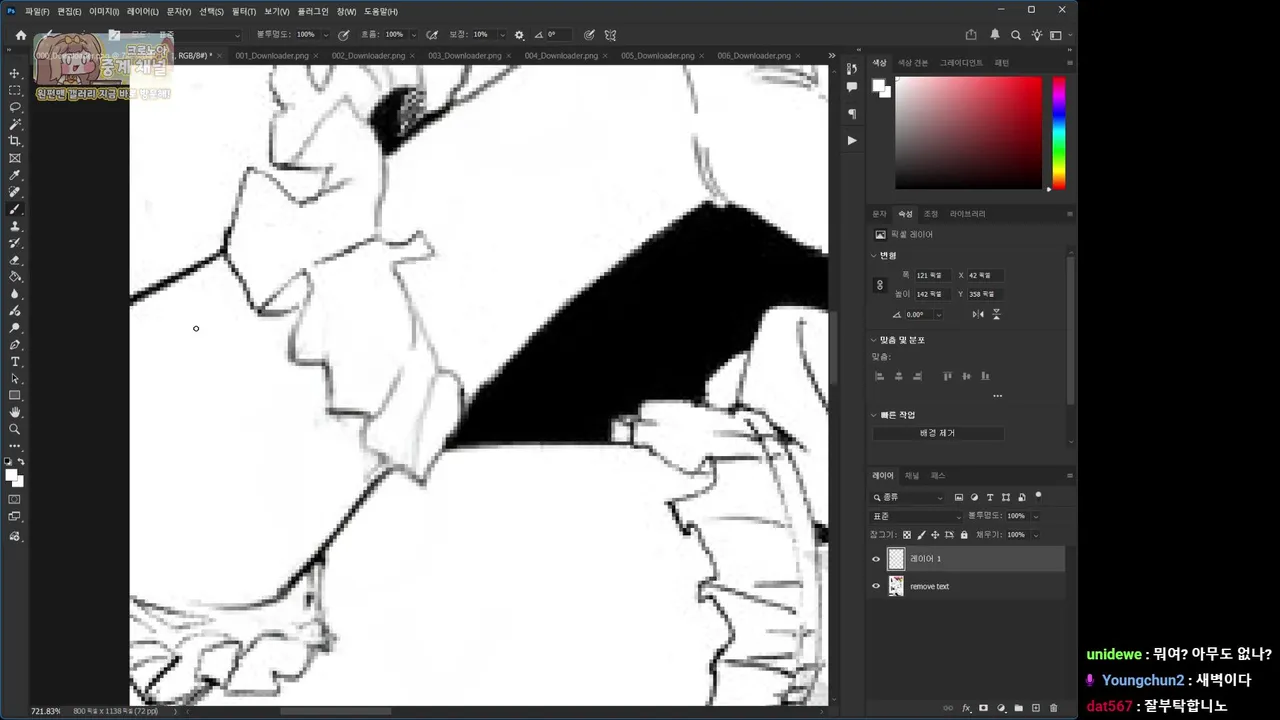Viewport: 1280px width, 720px height.
Task: Select the Rectangular Marquee tool
Action: click(x=15, y=91)
